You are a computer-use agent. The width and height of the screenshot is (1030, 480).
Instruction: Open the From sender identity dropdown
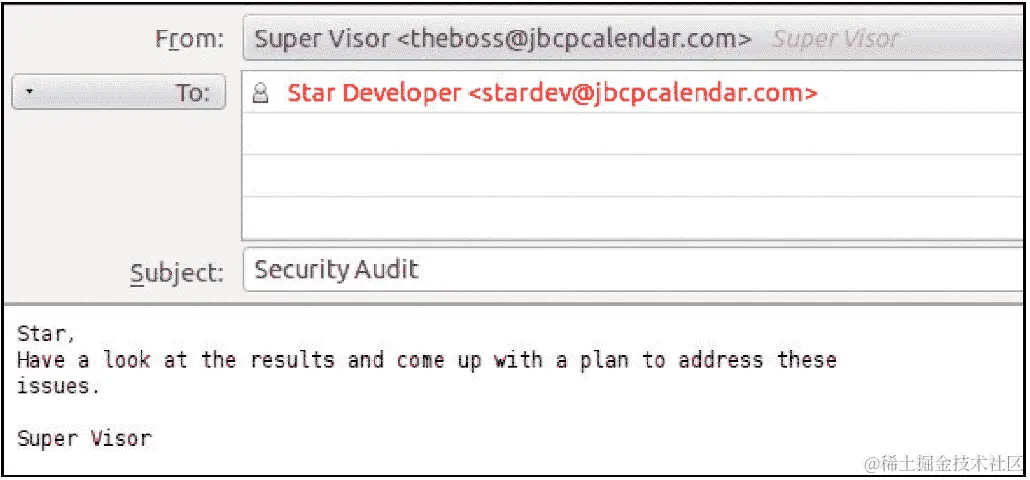[x=633, y=39]
